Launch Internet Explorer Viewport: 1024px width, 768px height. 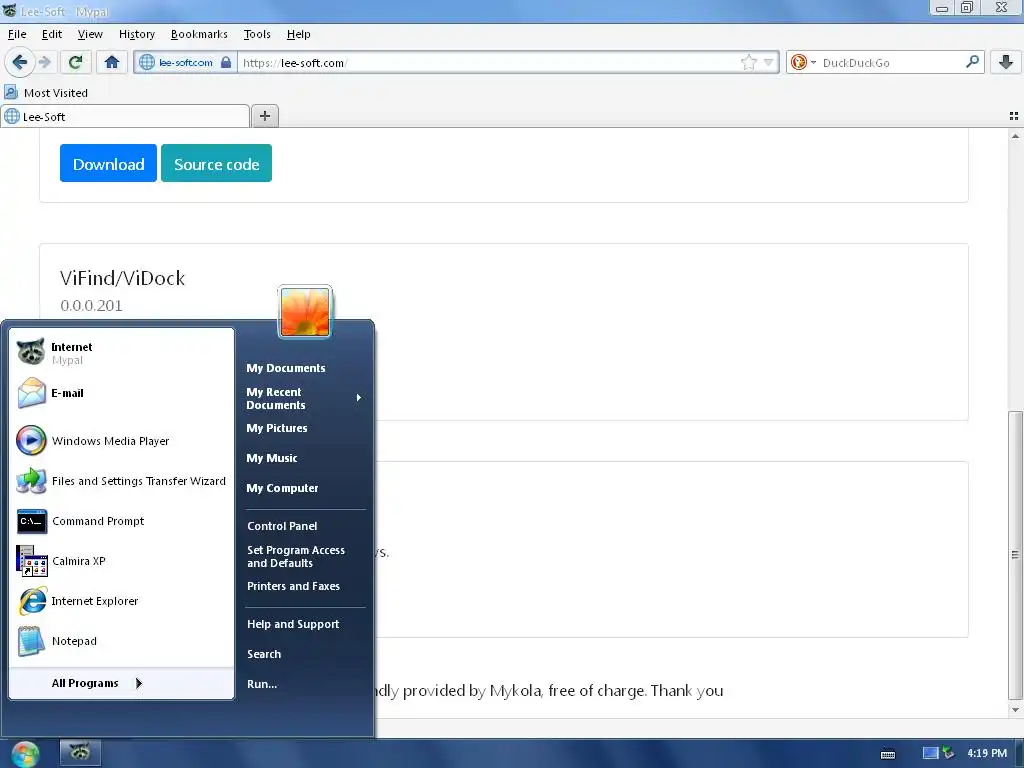[121, 601]
